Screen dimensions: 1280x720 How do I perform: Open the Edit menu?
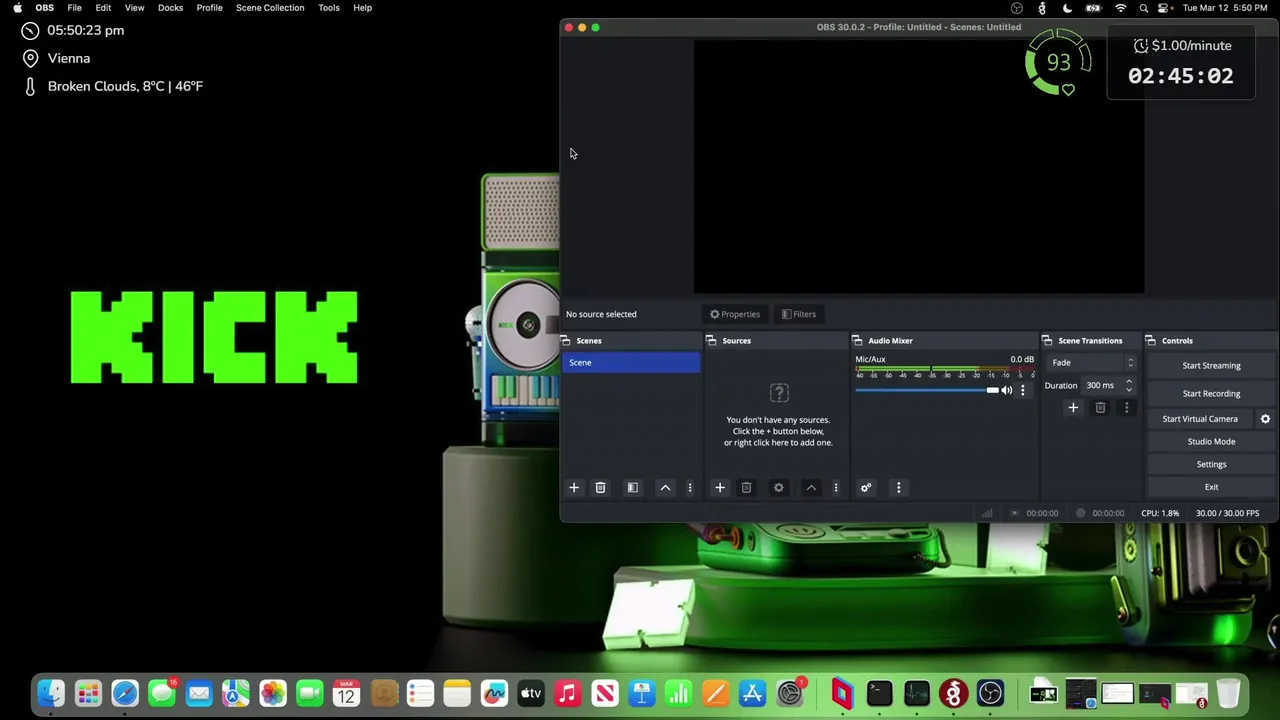103,8
